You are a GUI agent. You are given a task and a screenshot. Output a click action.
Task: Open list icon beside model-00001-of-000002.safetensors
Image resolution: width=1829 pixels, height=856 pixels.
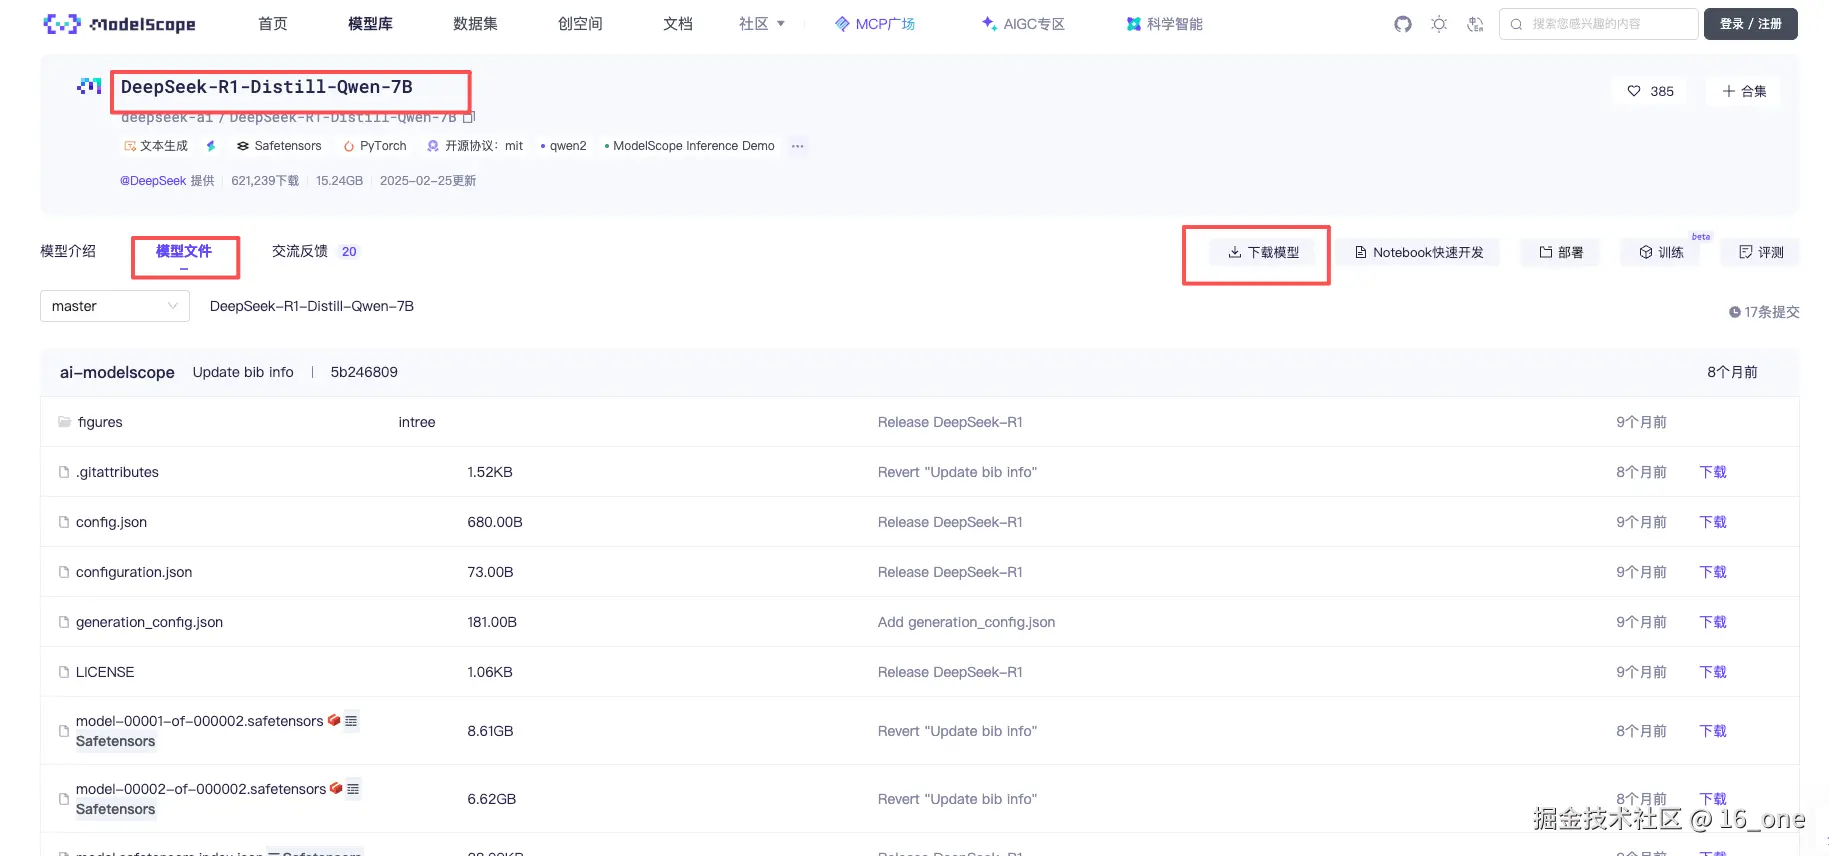[x=351, y=721]
